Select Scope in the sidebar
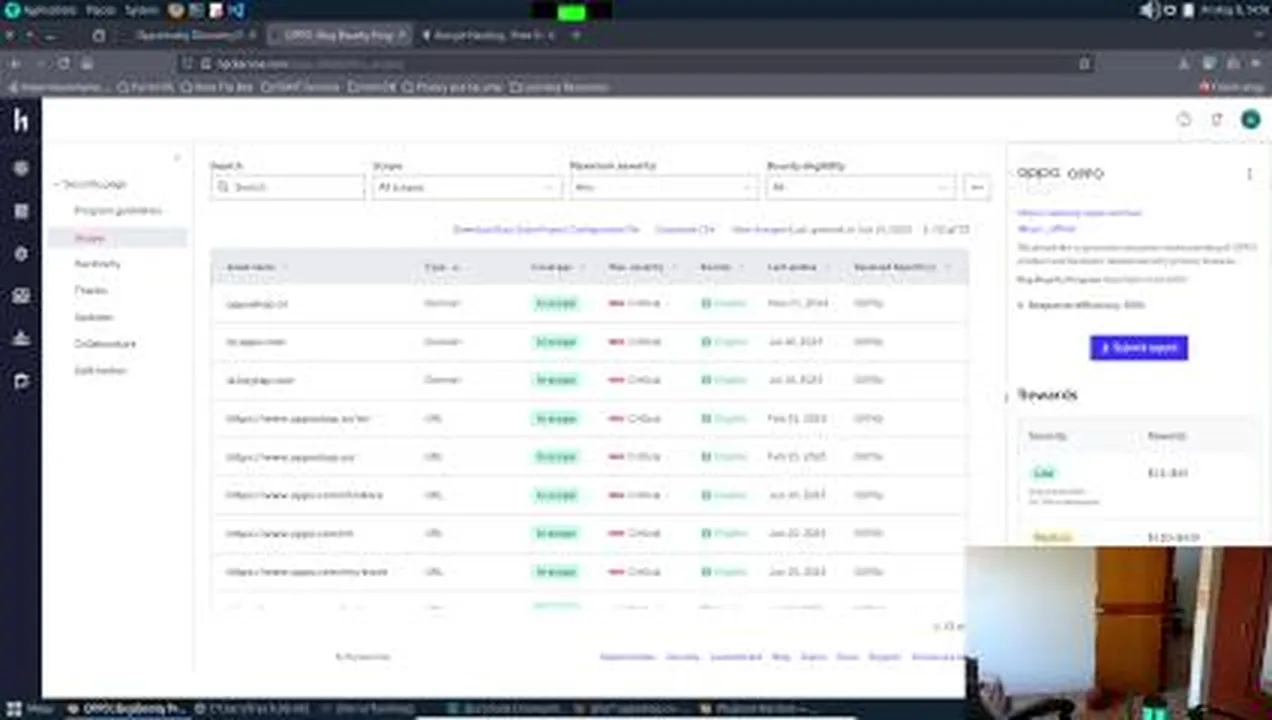Screen dimensions: 1272x720 117,238
